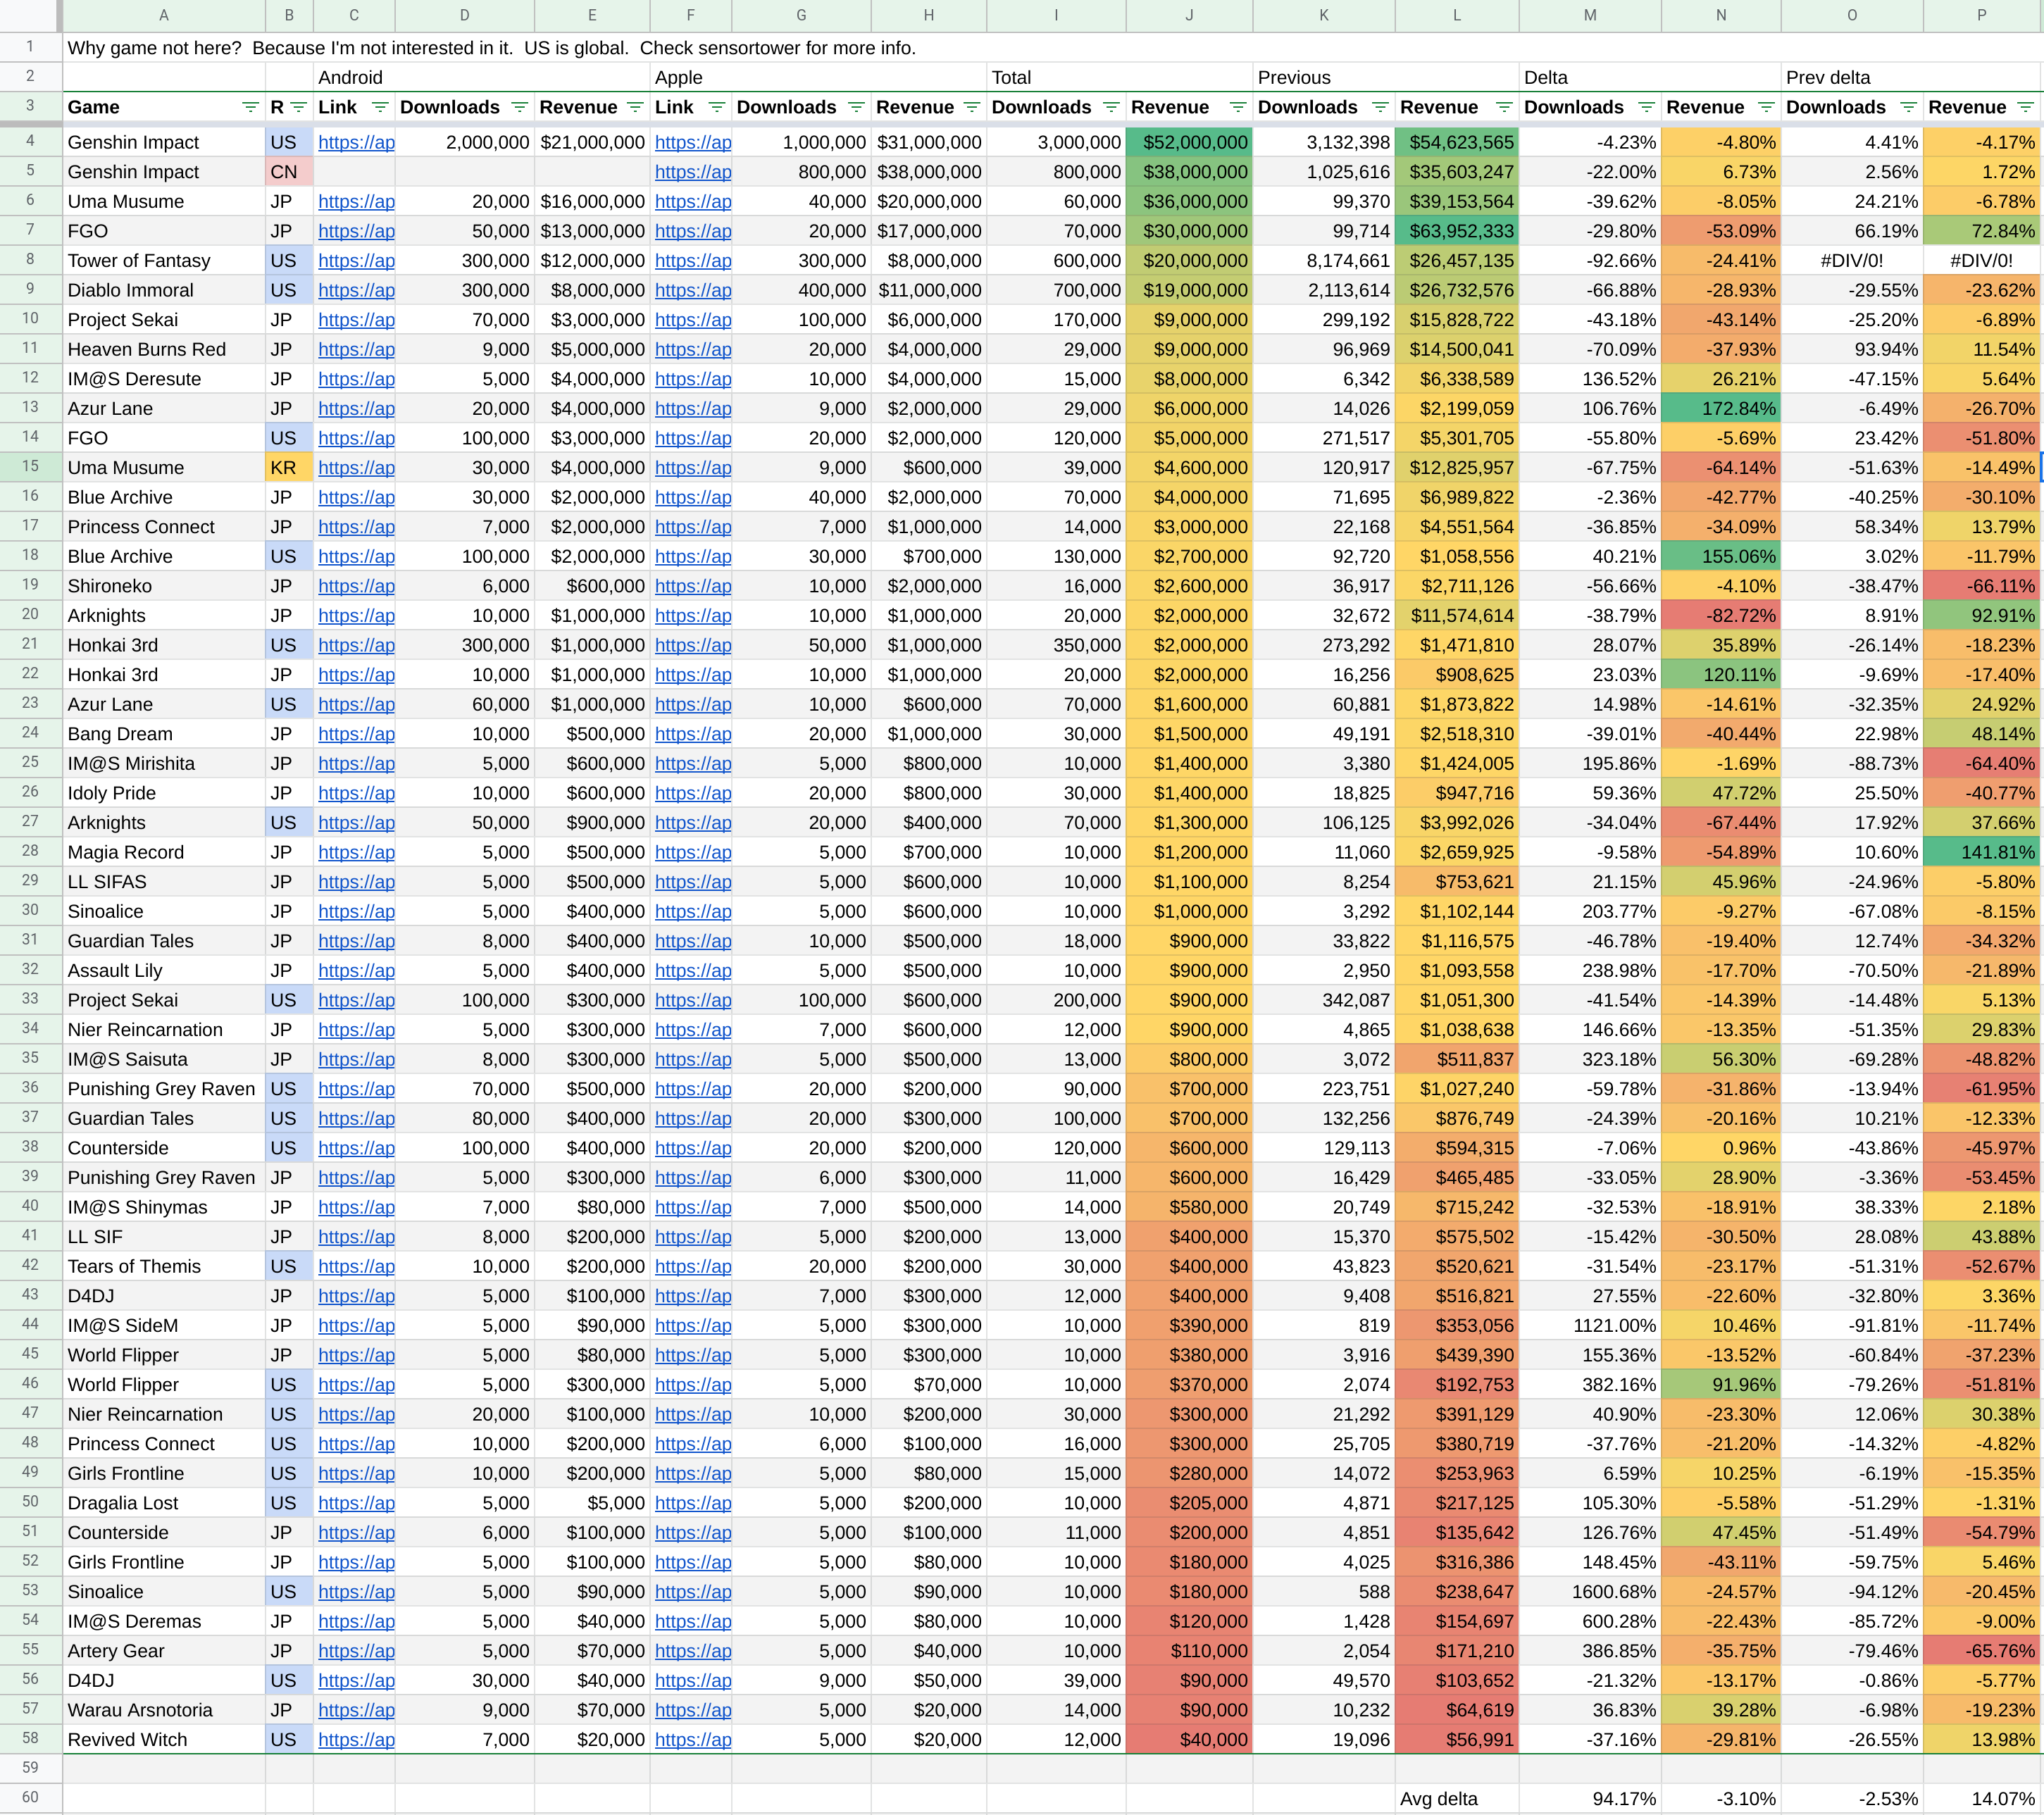Open Prev delta Revenue filter dropdown
Image resolution: width=2044 pixels, height=1815 pixels.
(x=2025, y=107)
